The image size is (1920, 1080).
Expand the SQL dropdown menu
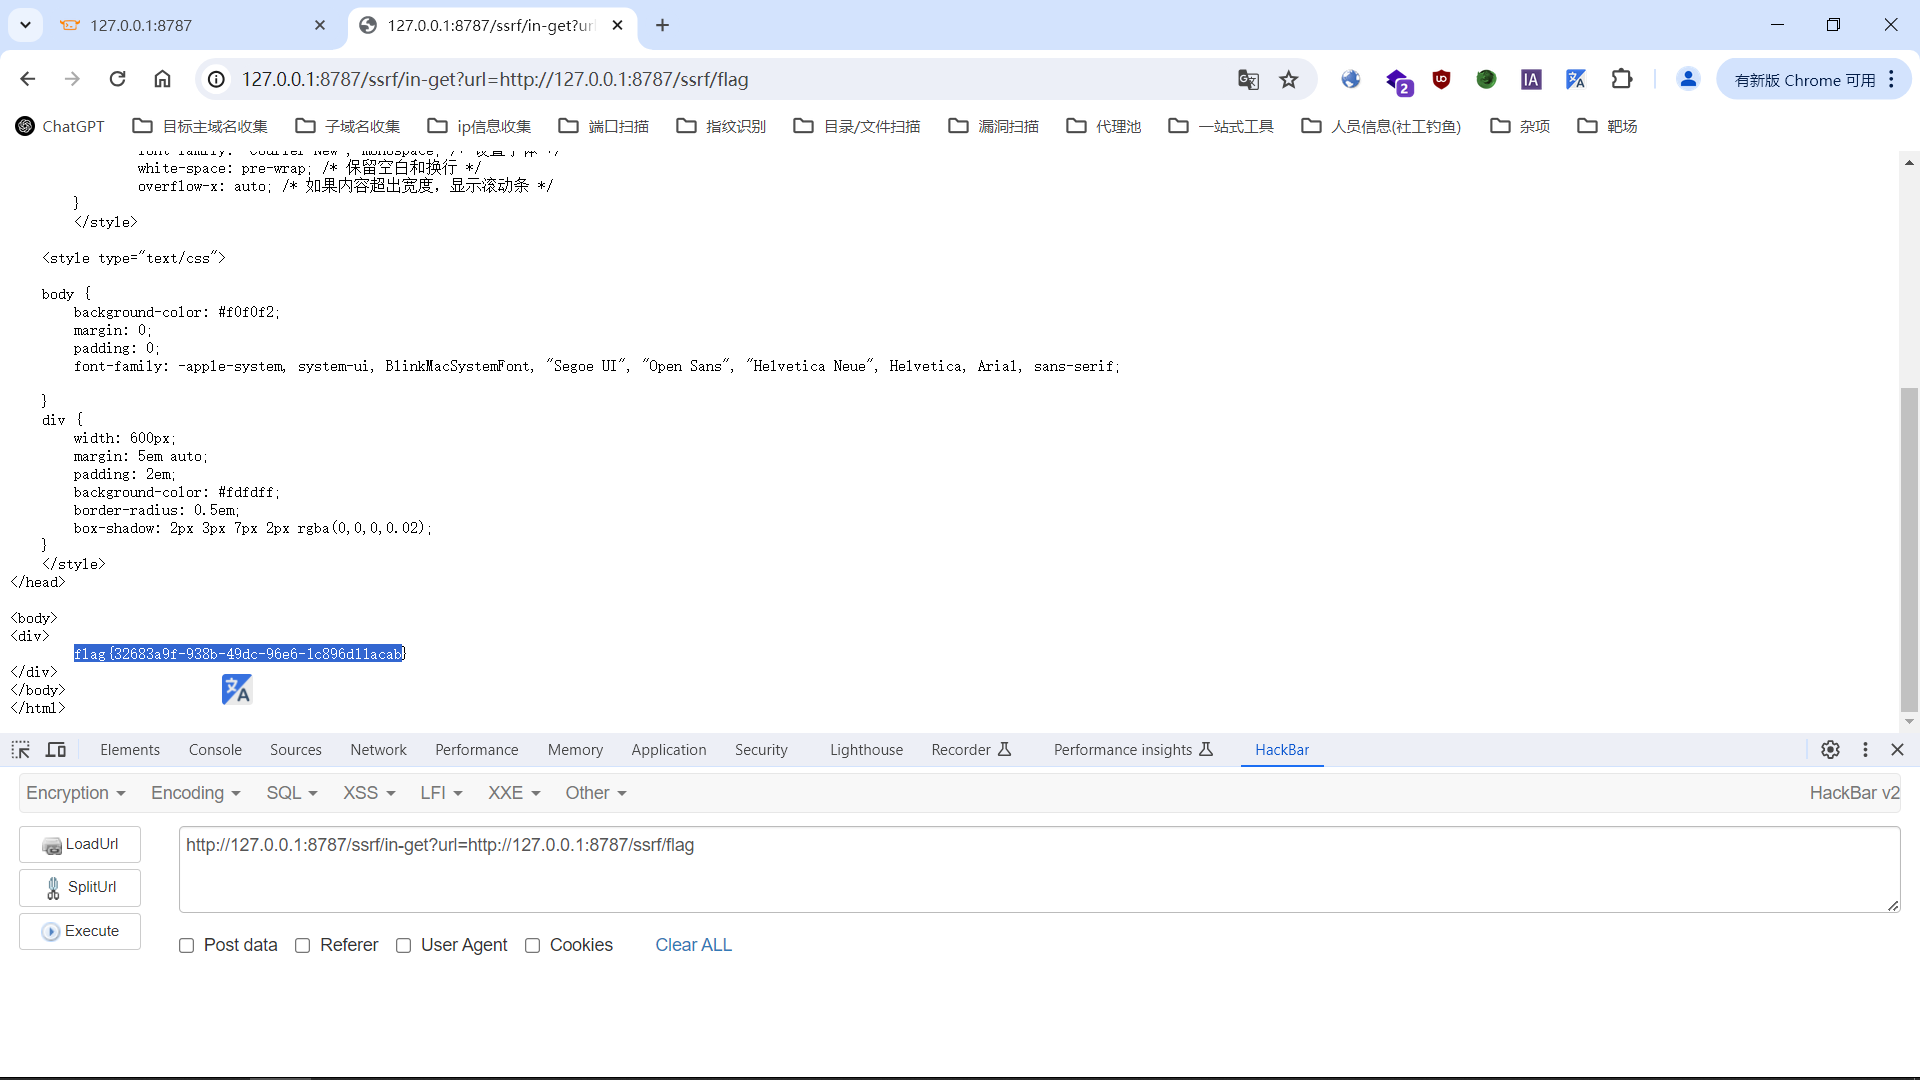click(x=291, y=793)
